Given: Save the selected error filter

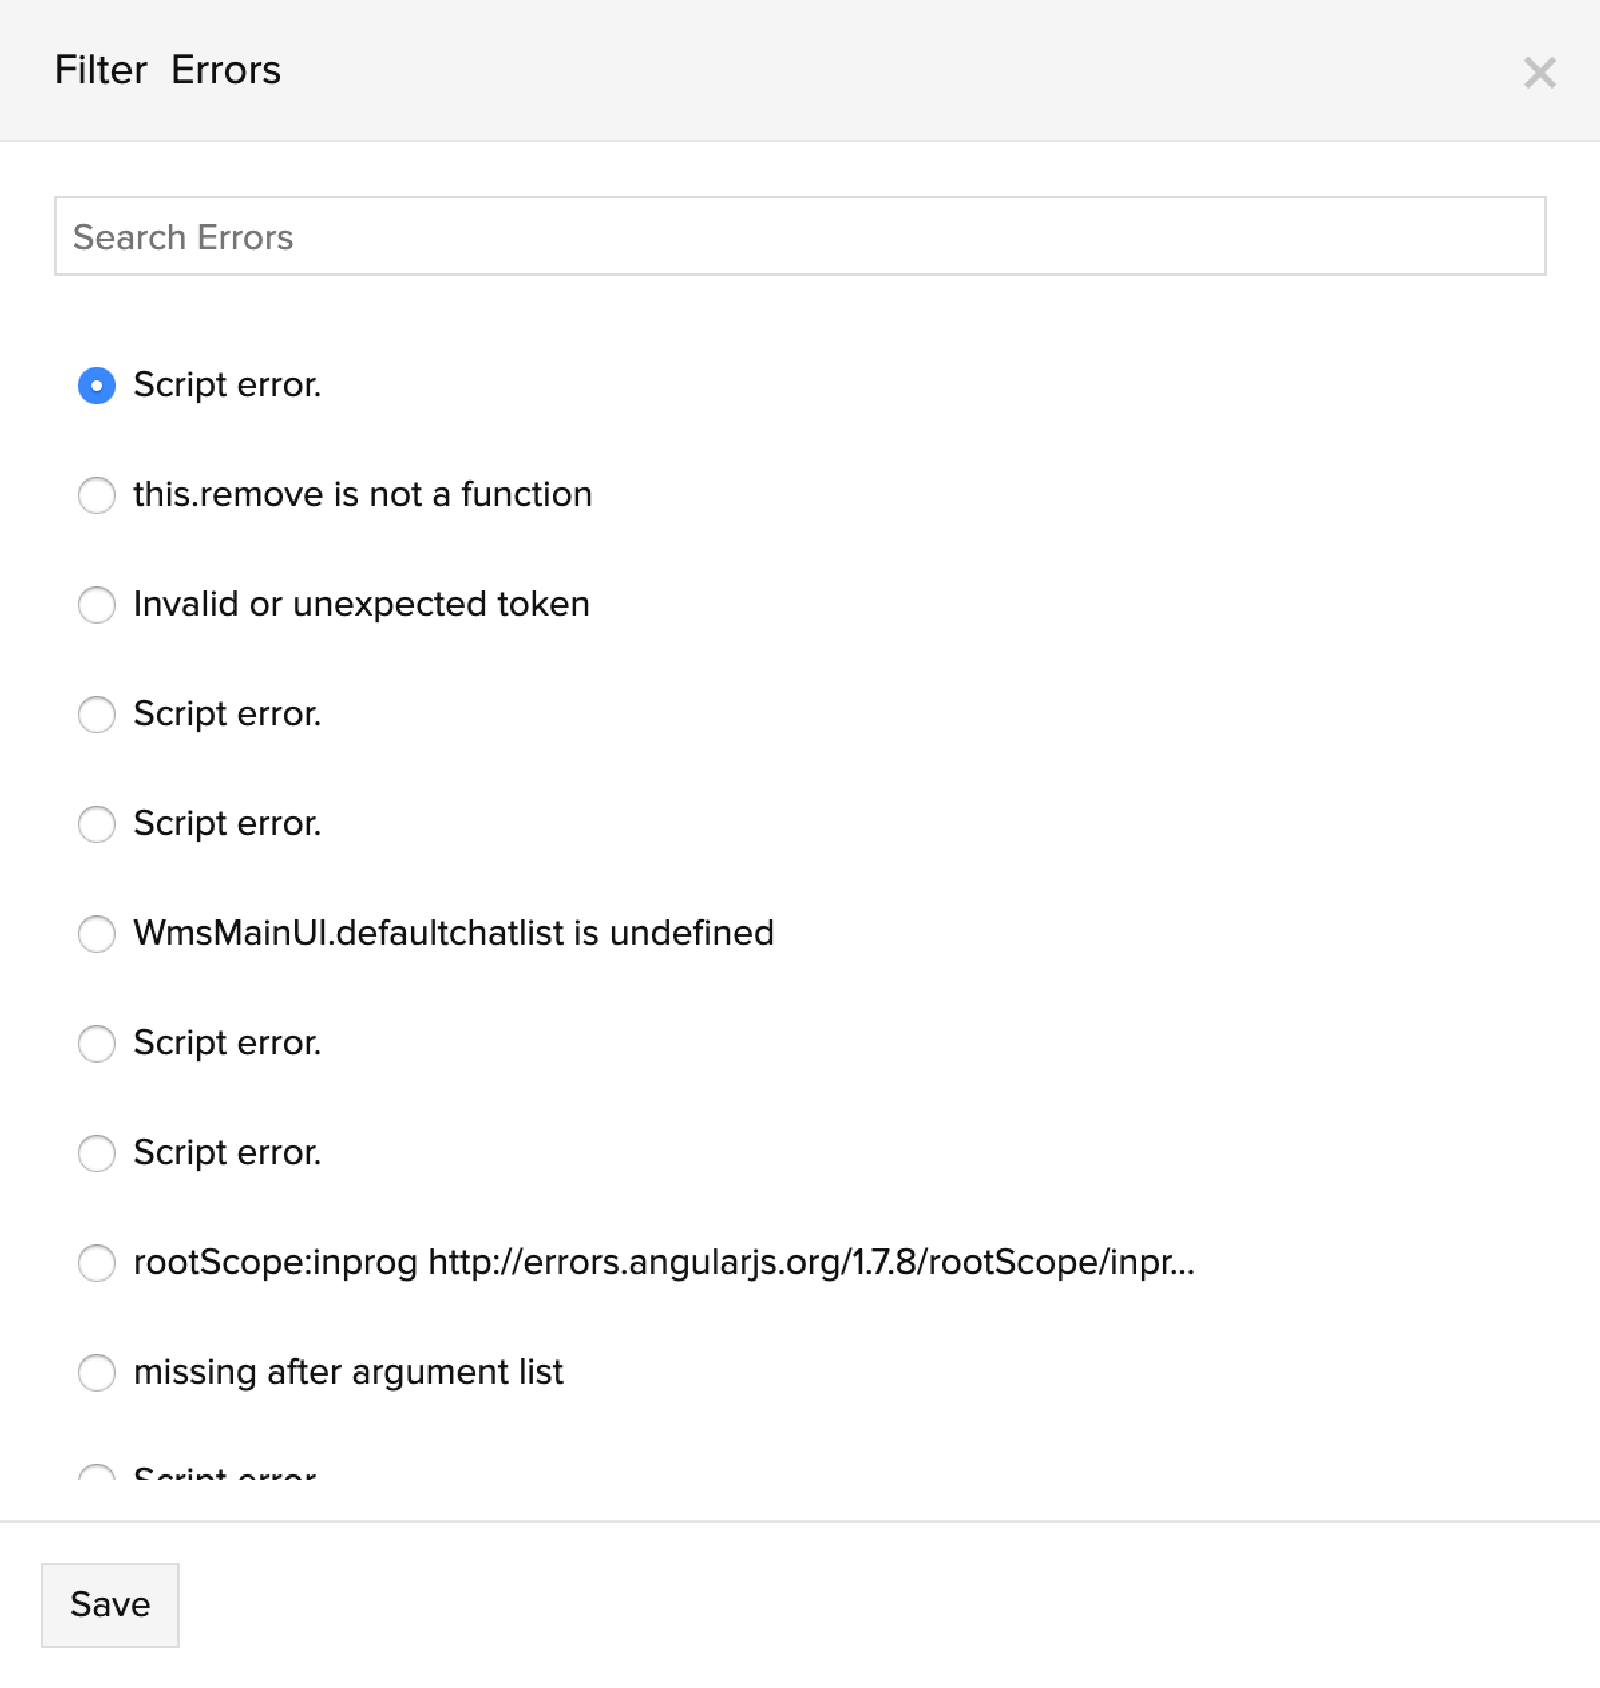Looking at the screenshot, I should [110, 1605].
